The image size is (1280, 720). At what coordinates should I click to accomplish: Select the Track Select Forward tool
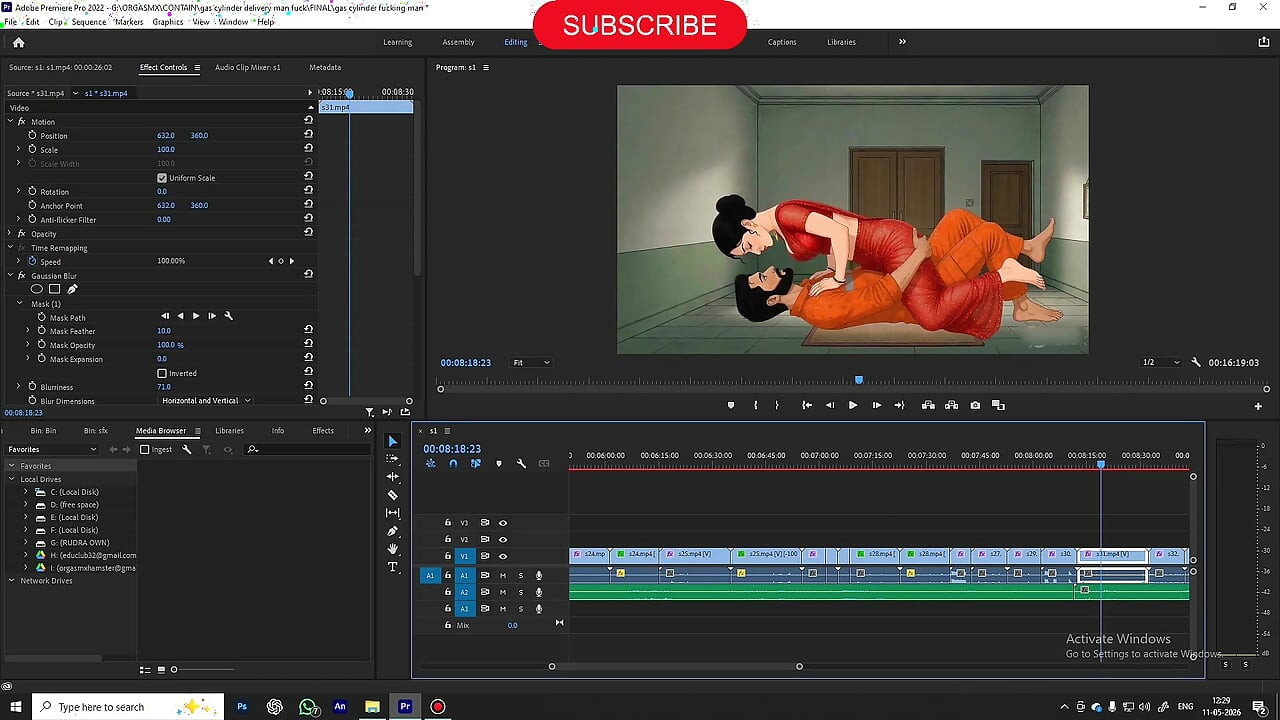point(392,459)
